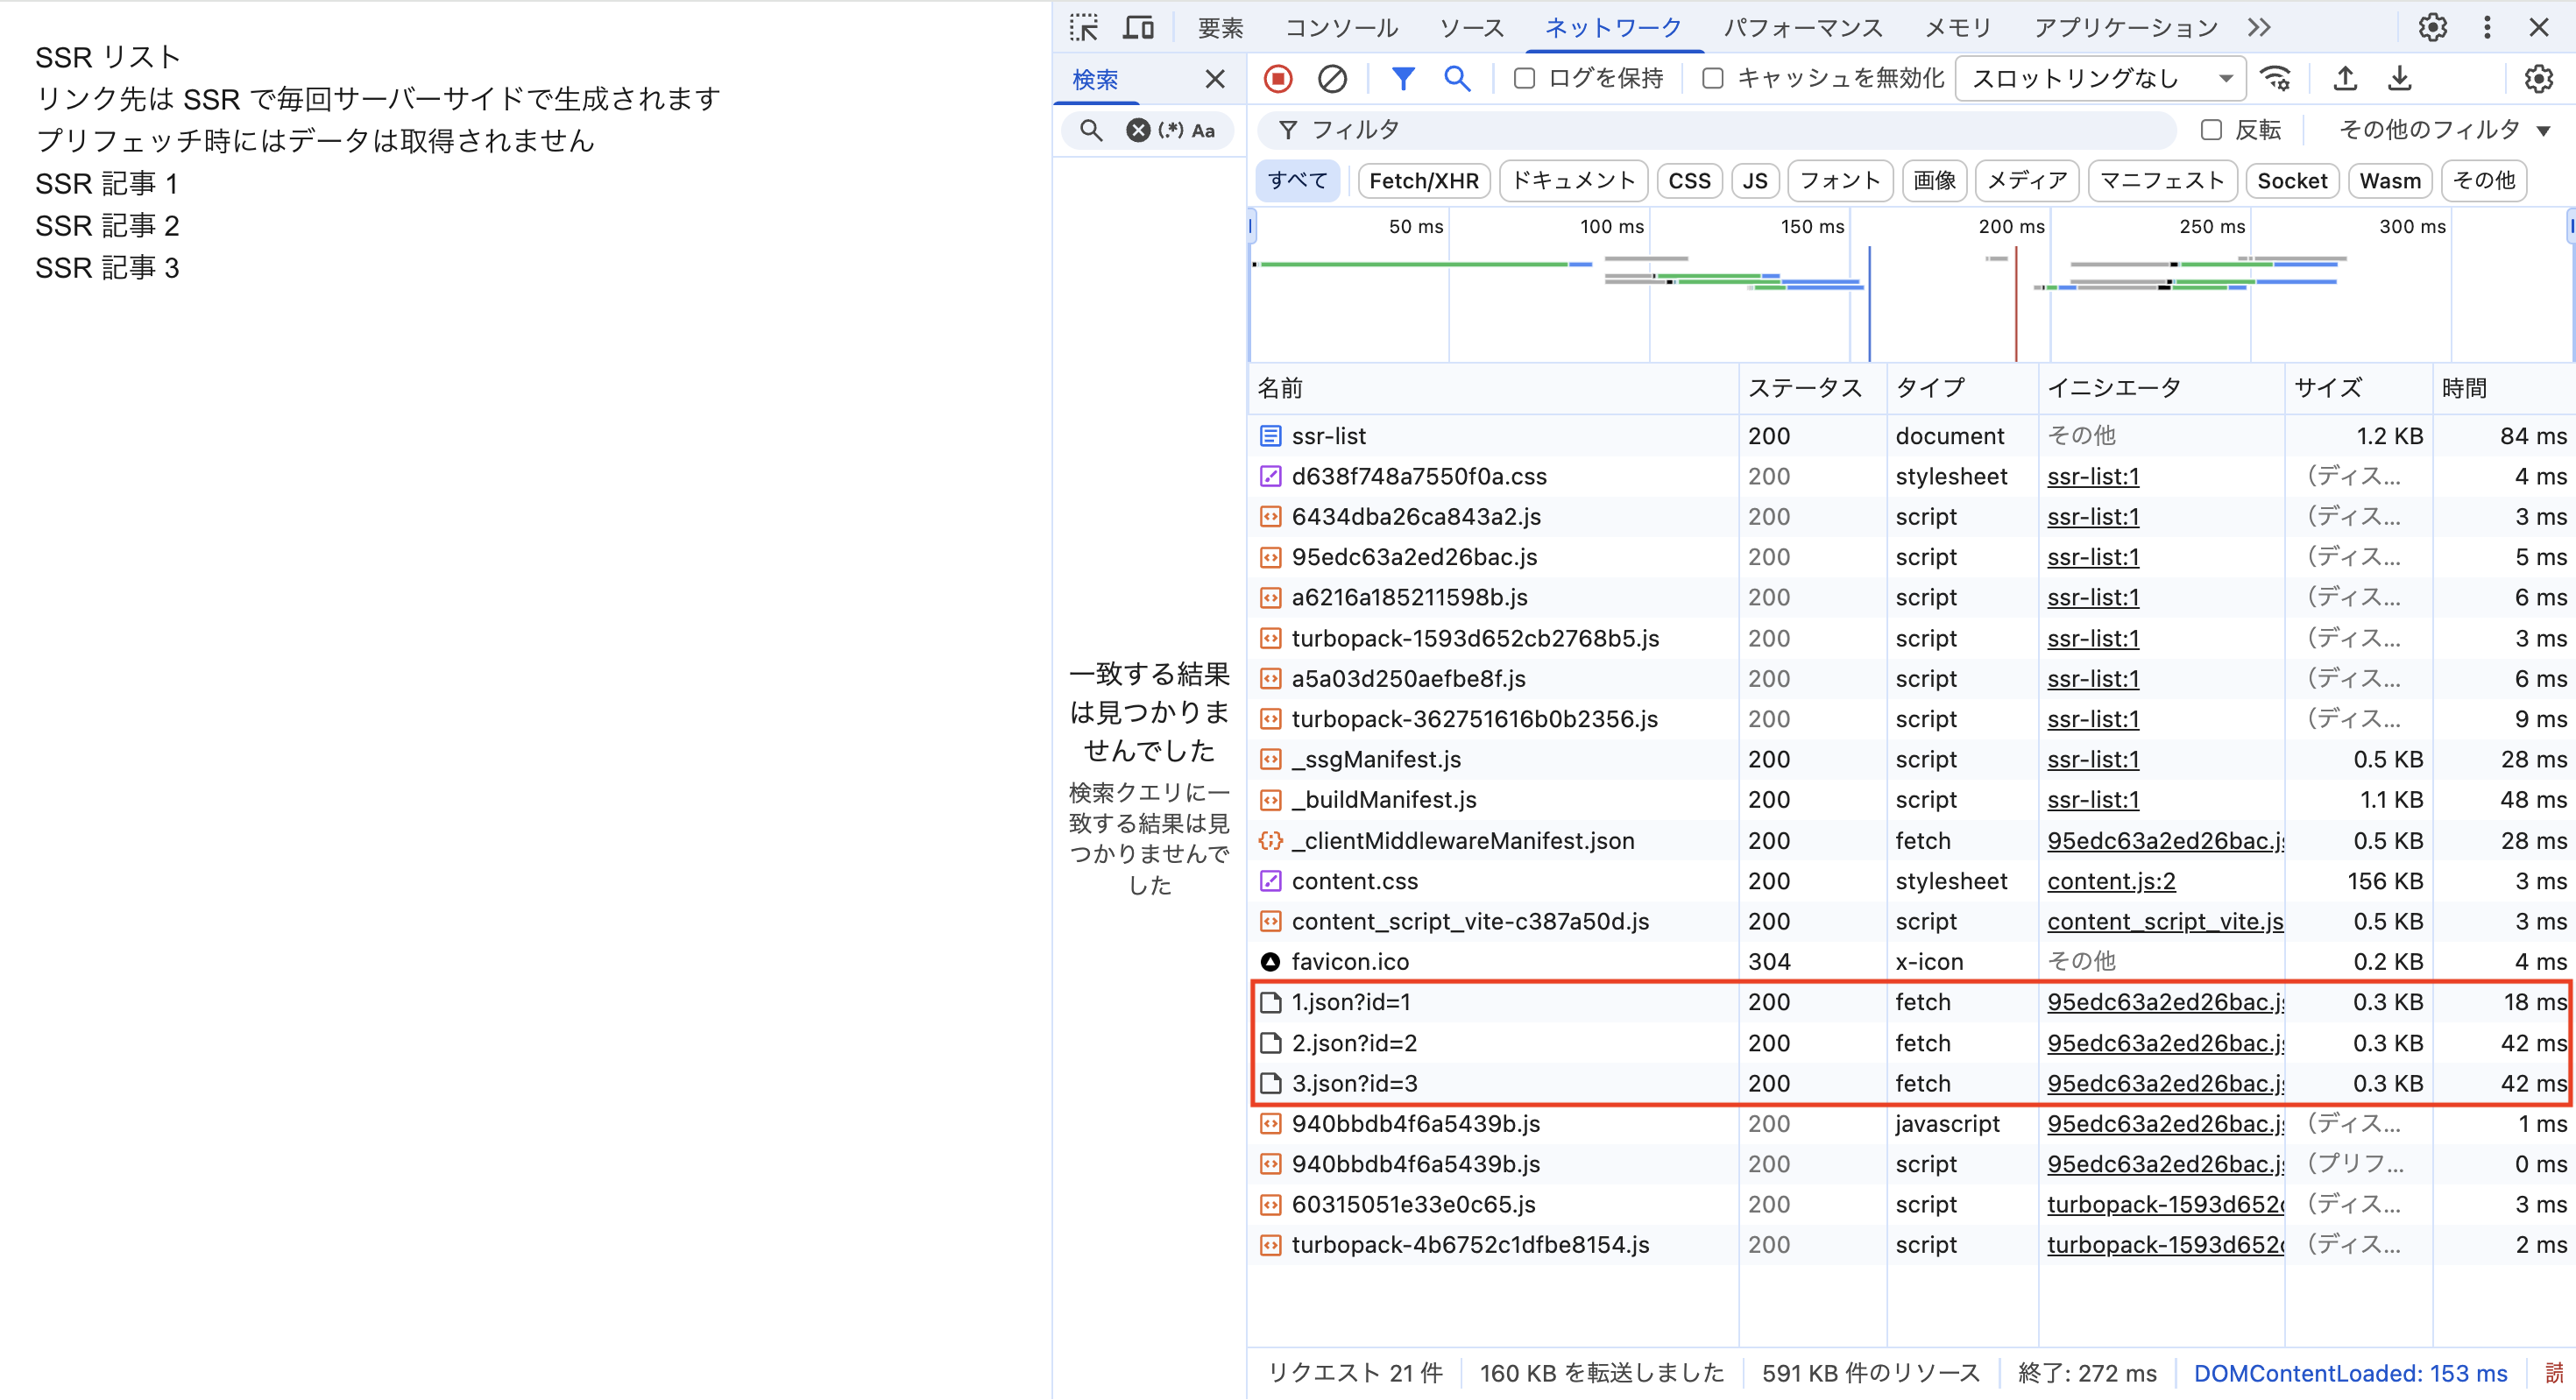The image size is (2576, 1400).
Task: Export HAR with download icon
Action: click(2399, 79)
